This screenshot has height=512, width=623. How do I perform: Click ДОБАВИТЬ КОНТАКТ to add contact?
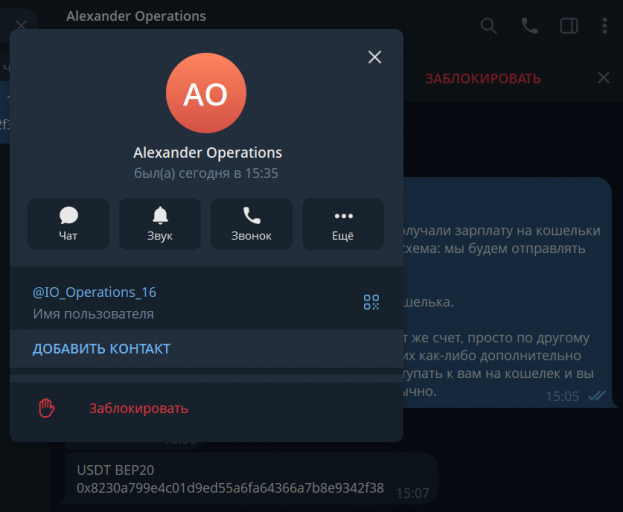click(x=101, y=349)
